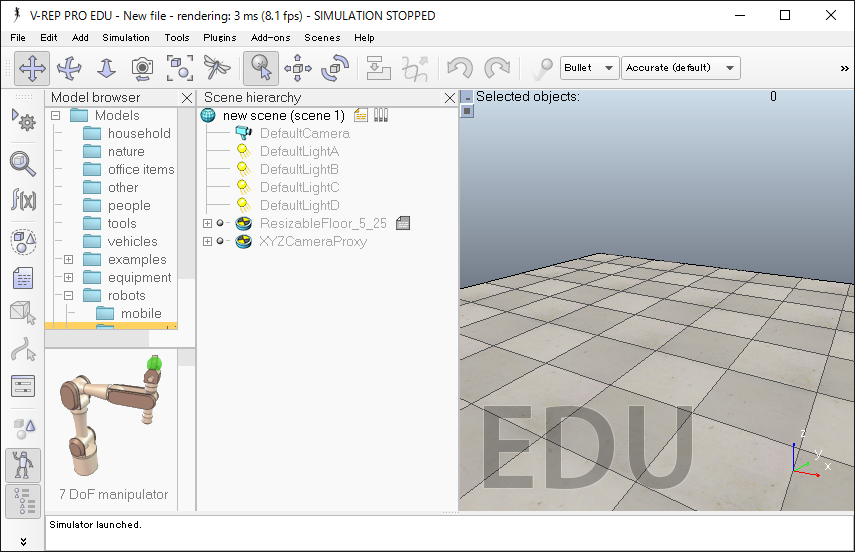Select the camera pan tool
Screen dimensions: 855x552
click(x=32, y=68)
